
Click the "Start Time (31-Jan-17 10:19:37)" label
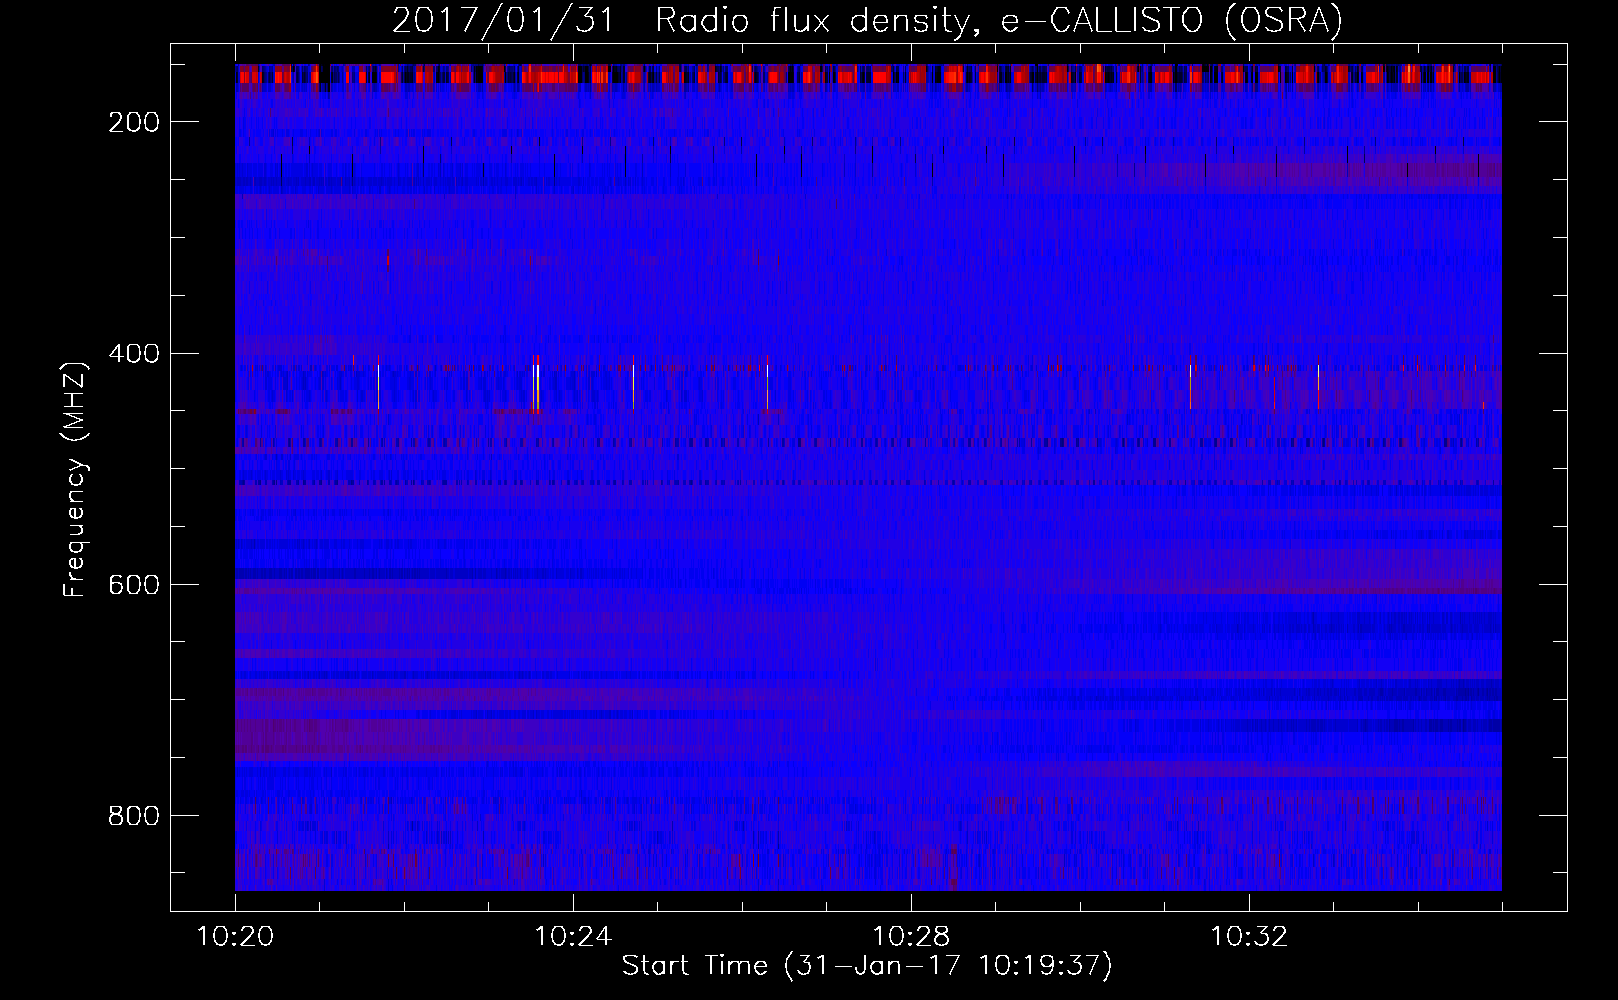(x=867, y=966)
